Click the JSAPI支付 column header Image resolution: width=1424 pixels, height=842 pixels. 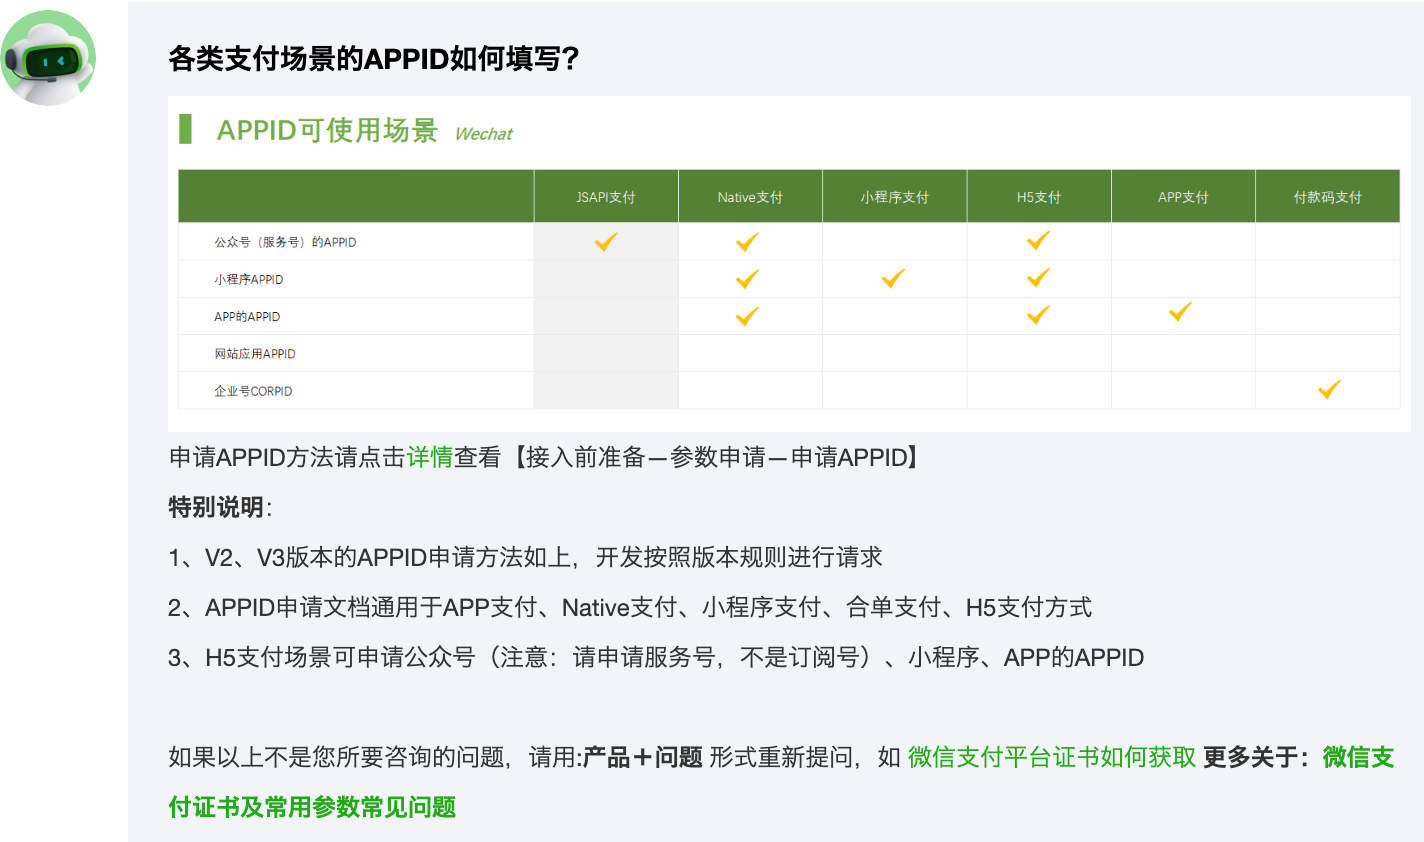tap(606, 197)
